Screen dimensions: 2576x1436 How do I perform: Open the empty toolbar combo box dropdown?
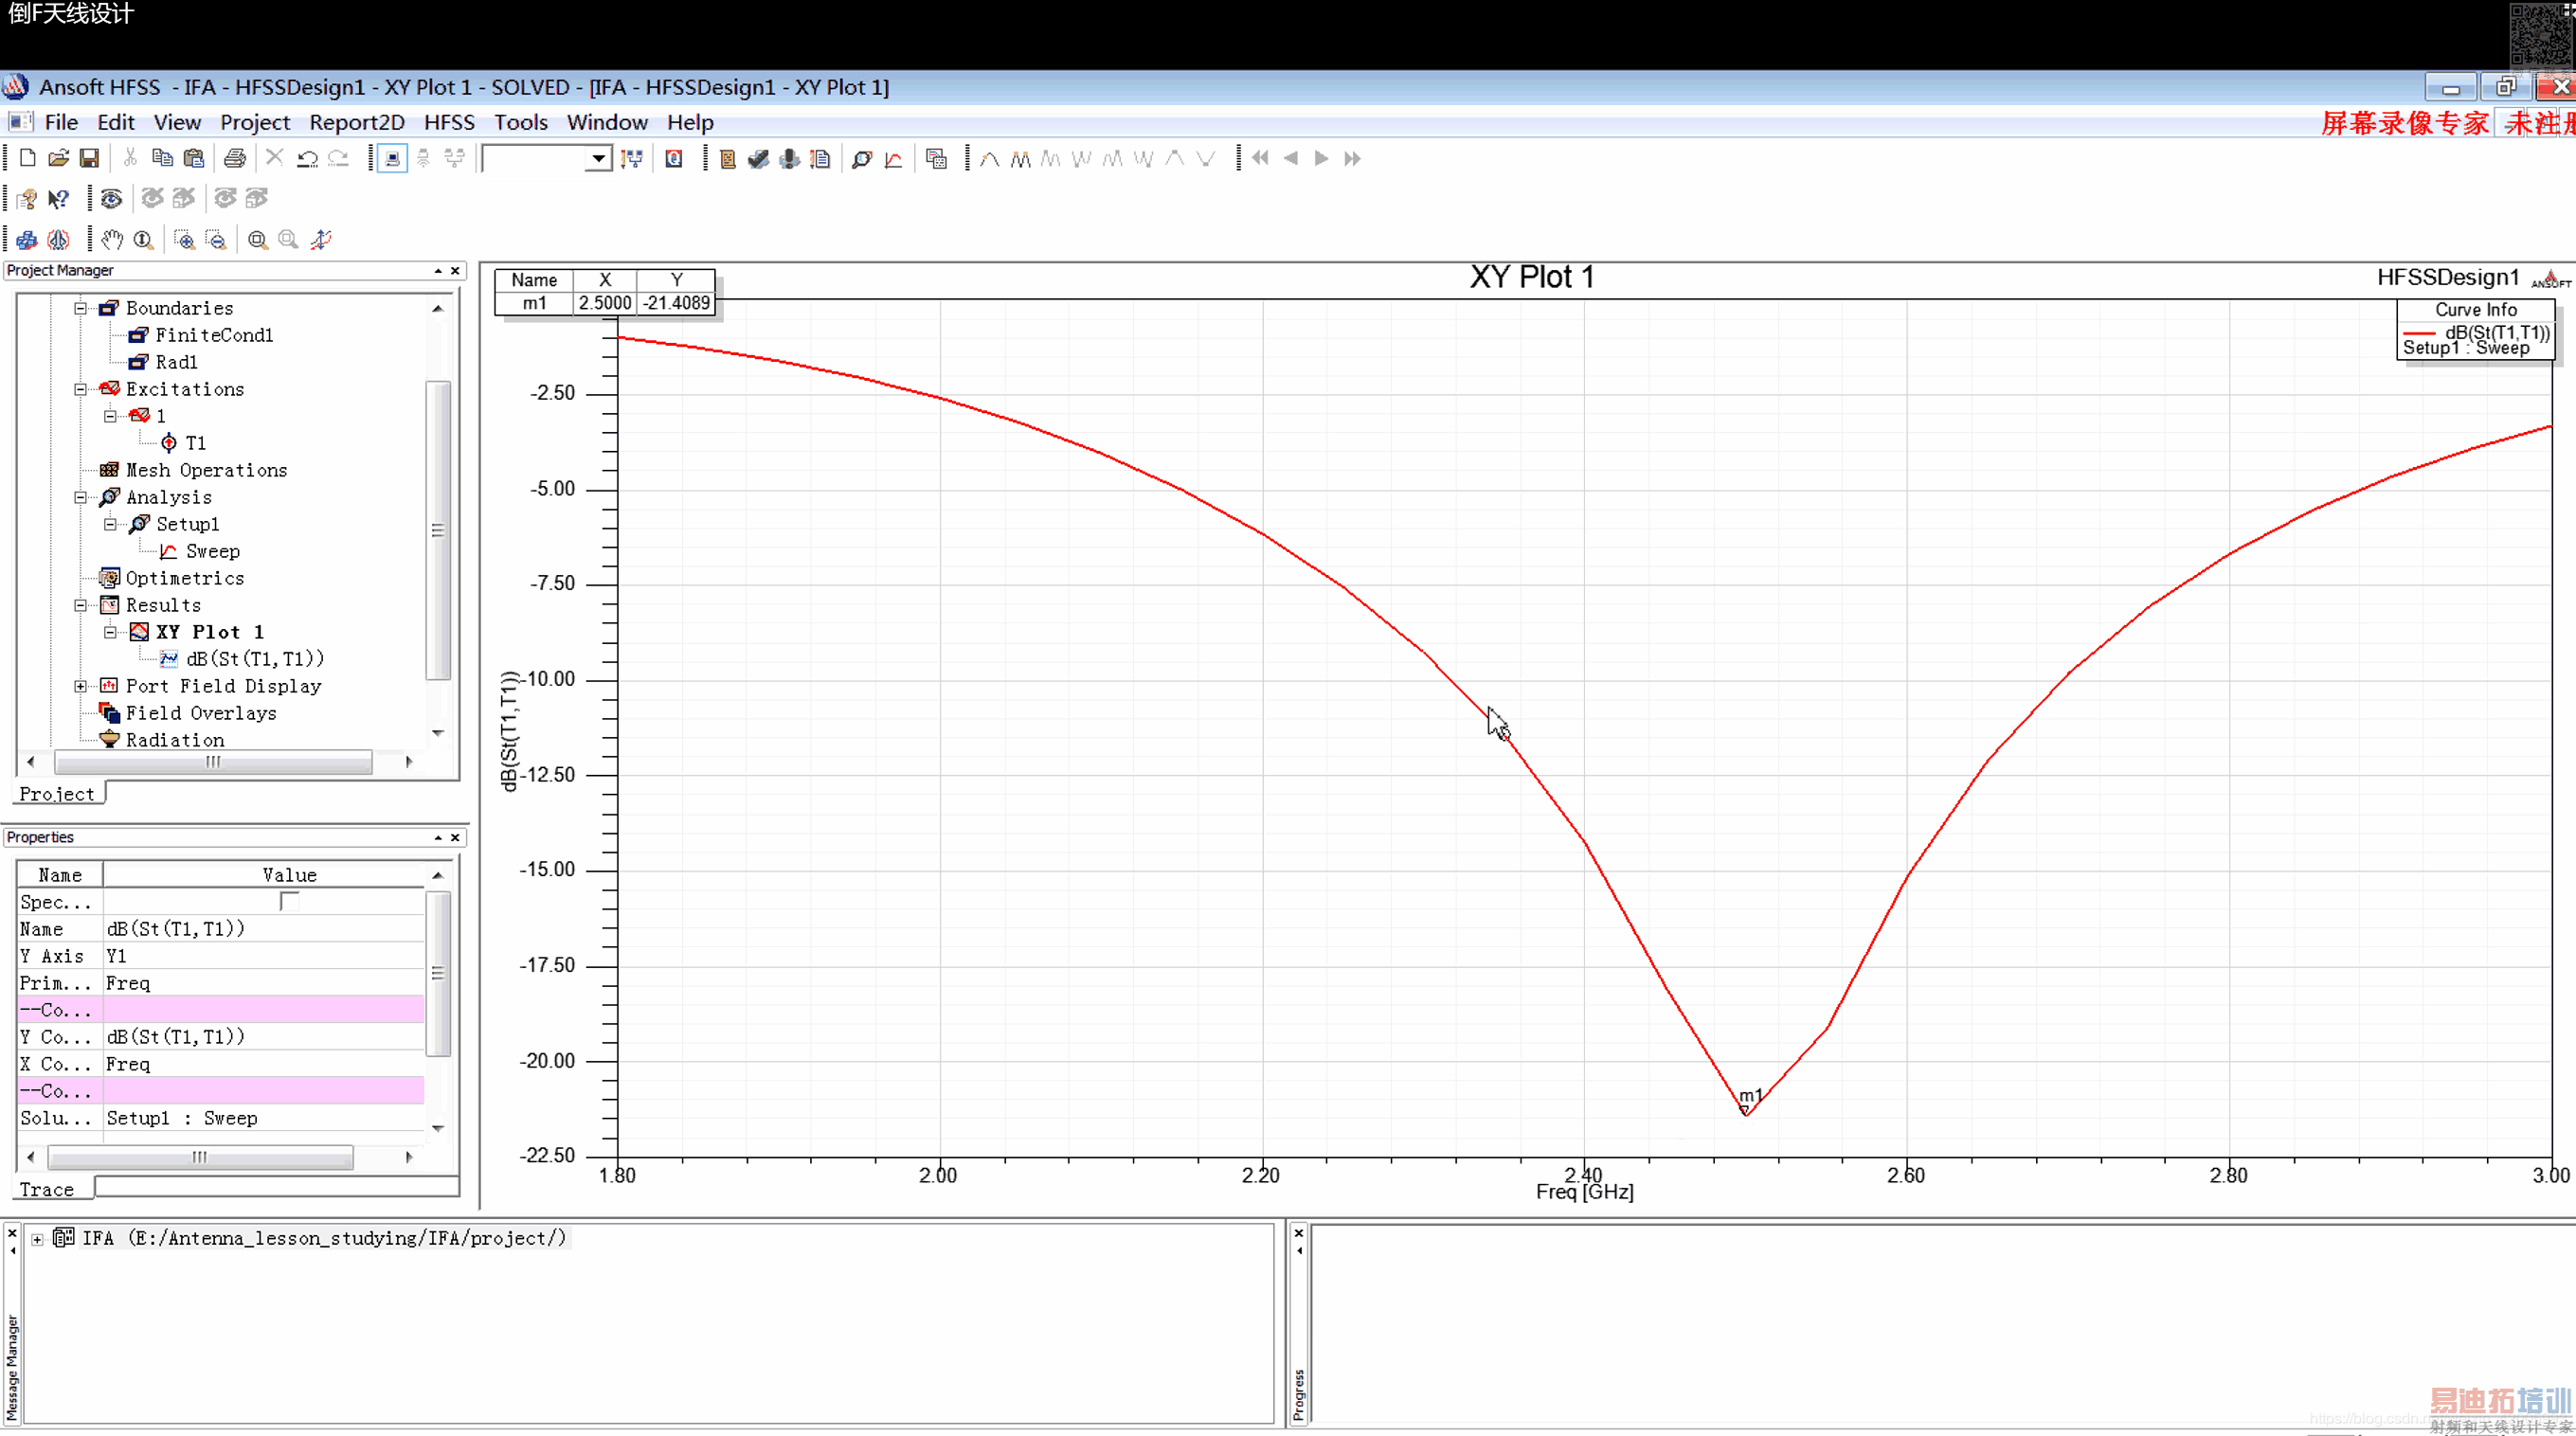(598, 158)
